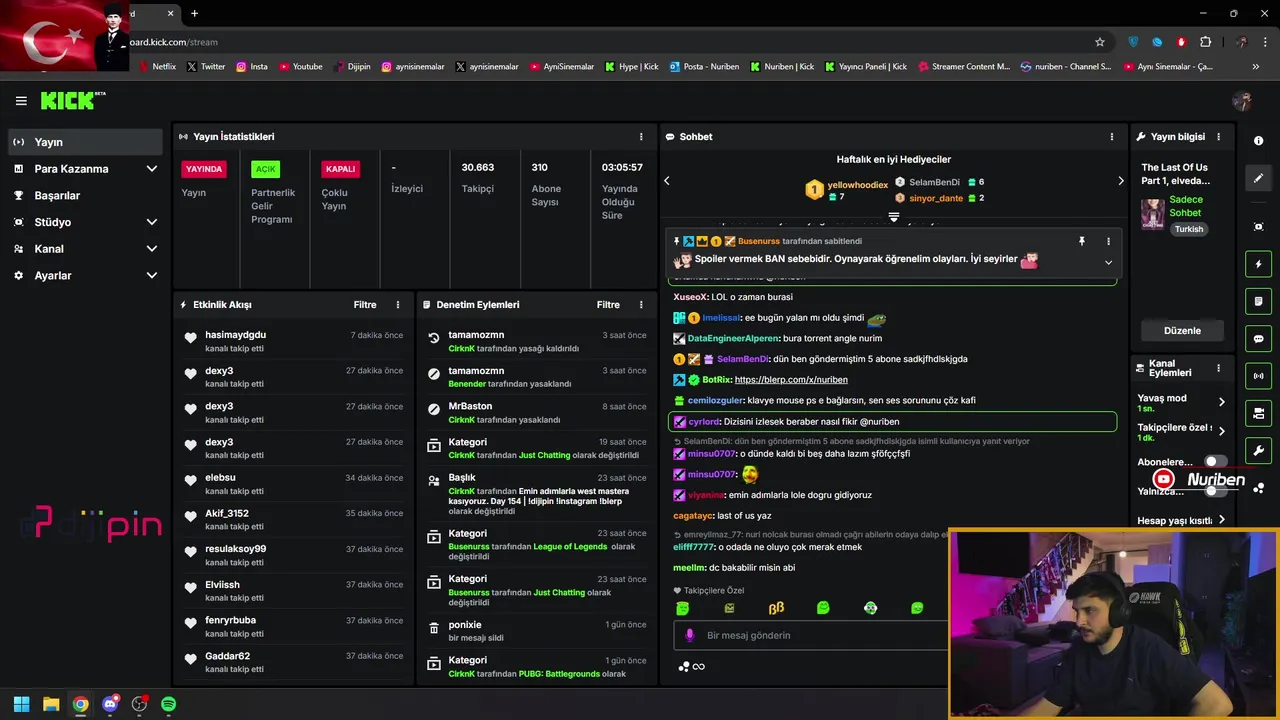The image size is (1280, 720).
Task: Click the Düzenle button
Action: [x=1182, y=331]
